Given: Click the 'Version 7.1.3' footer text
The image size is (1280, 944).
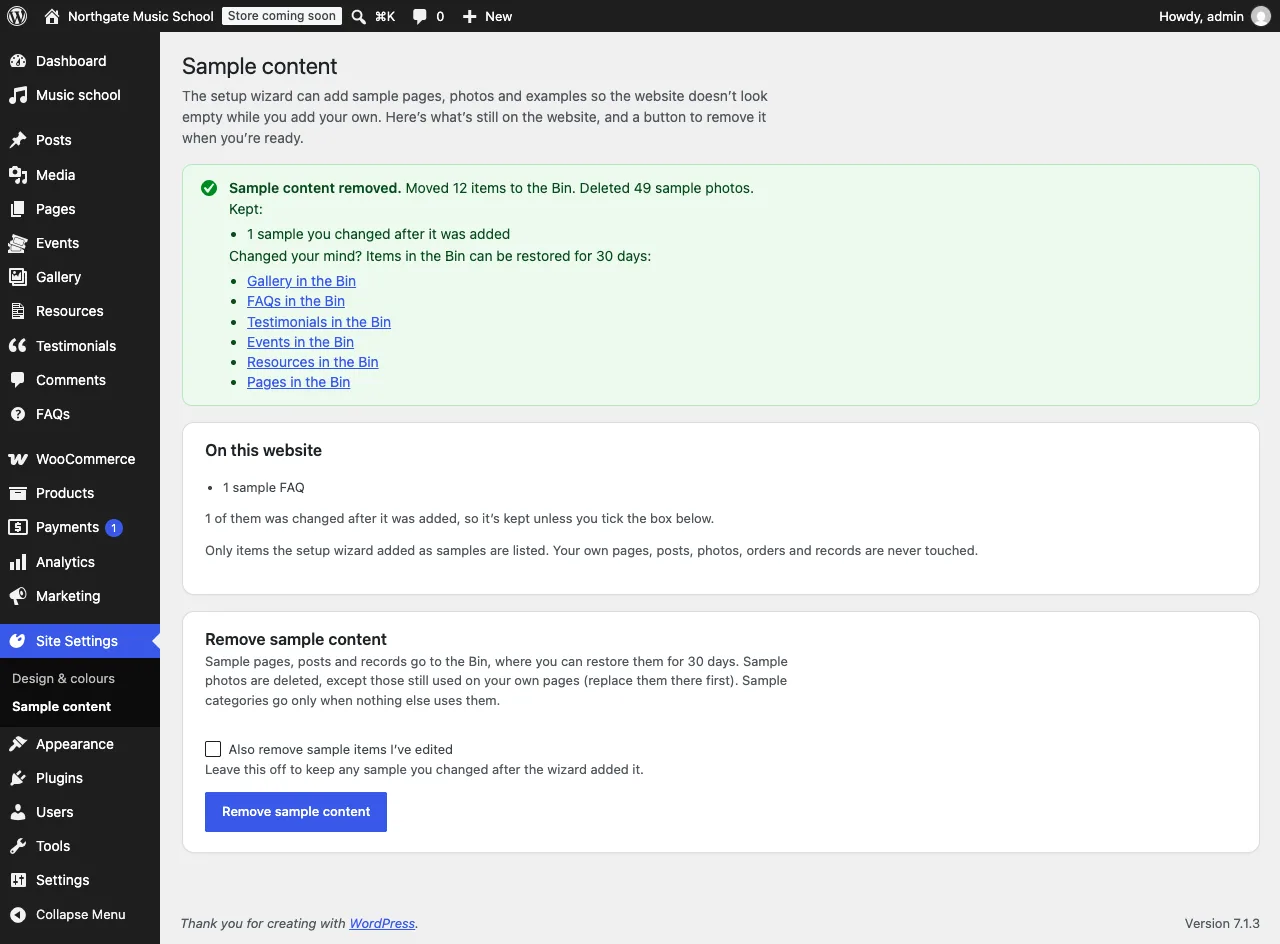Looking at the screenshot, I should point(1222,923).
